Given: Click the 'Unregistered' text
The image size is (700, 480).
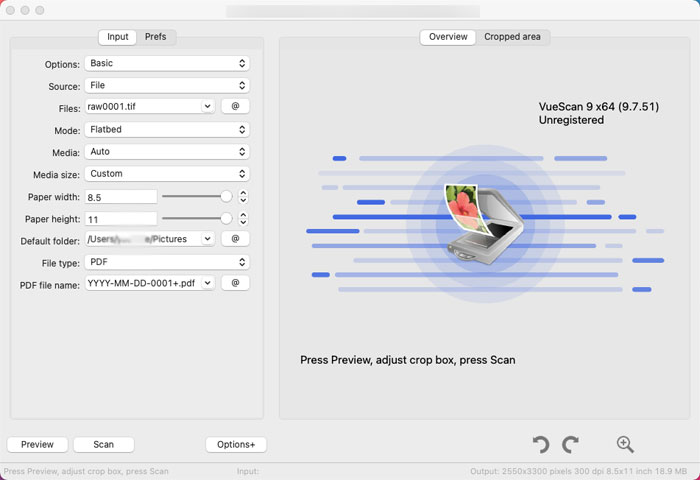Looking at the screenshot, I should click(571, 120).
